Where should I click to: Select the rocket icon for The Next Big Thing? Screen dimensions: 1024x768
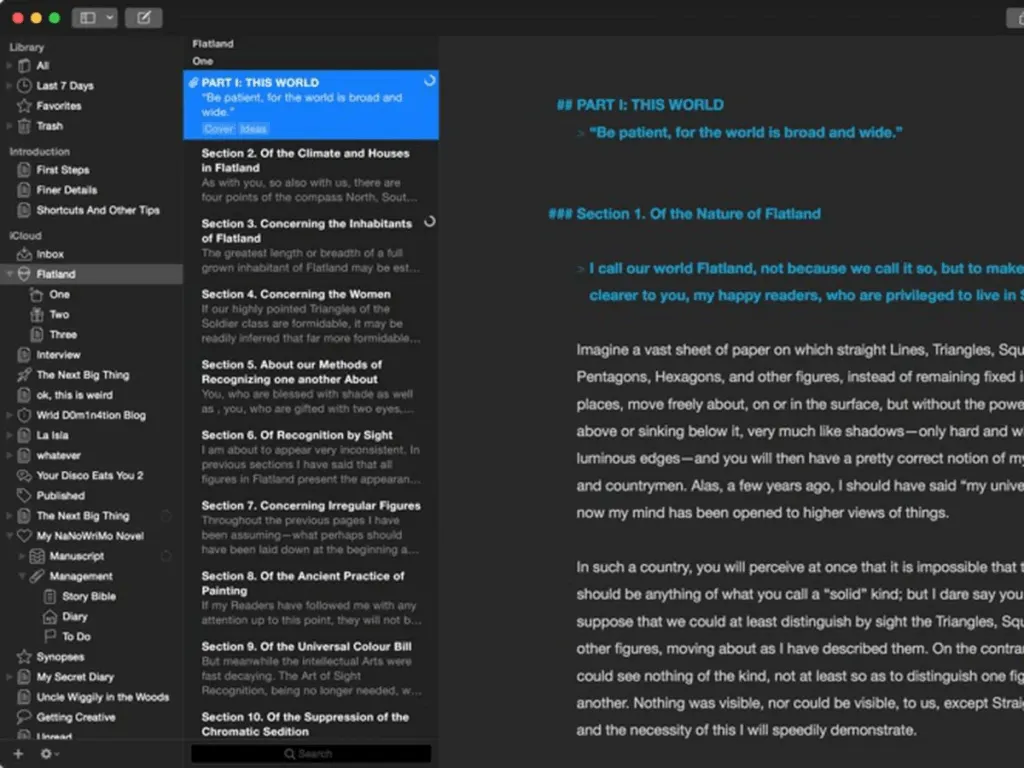[x=24, y=375]
